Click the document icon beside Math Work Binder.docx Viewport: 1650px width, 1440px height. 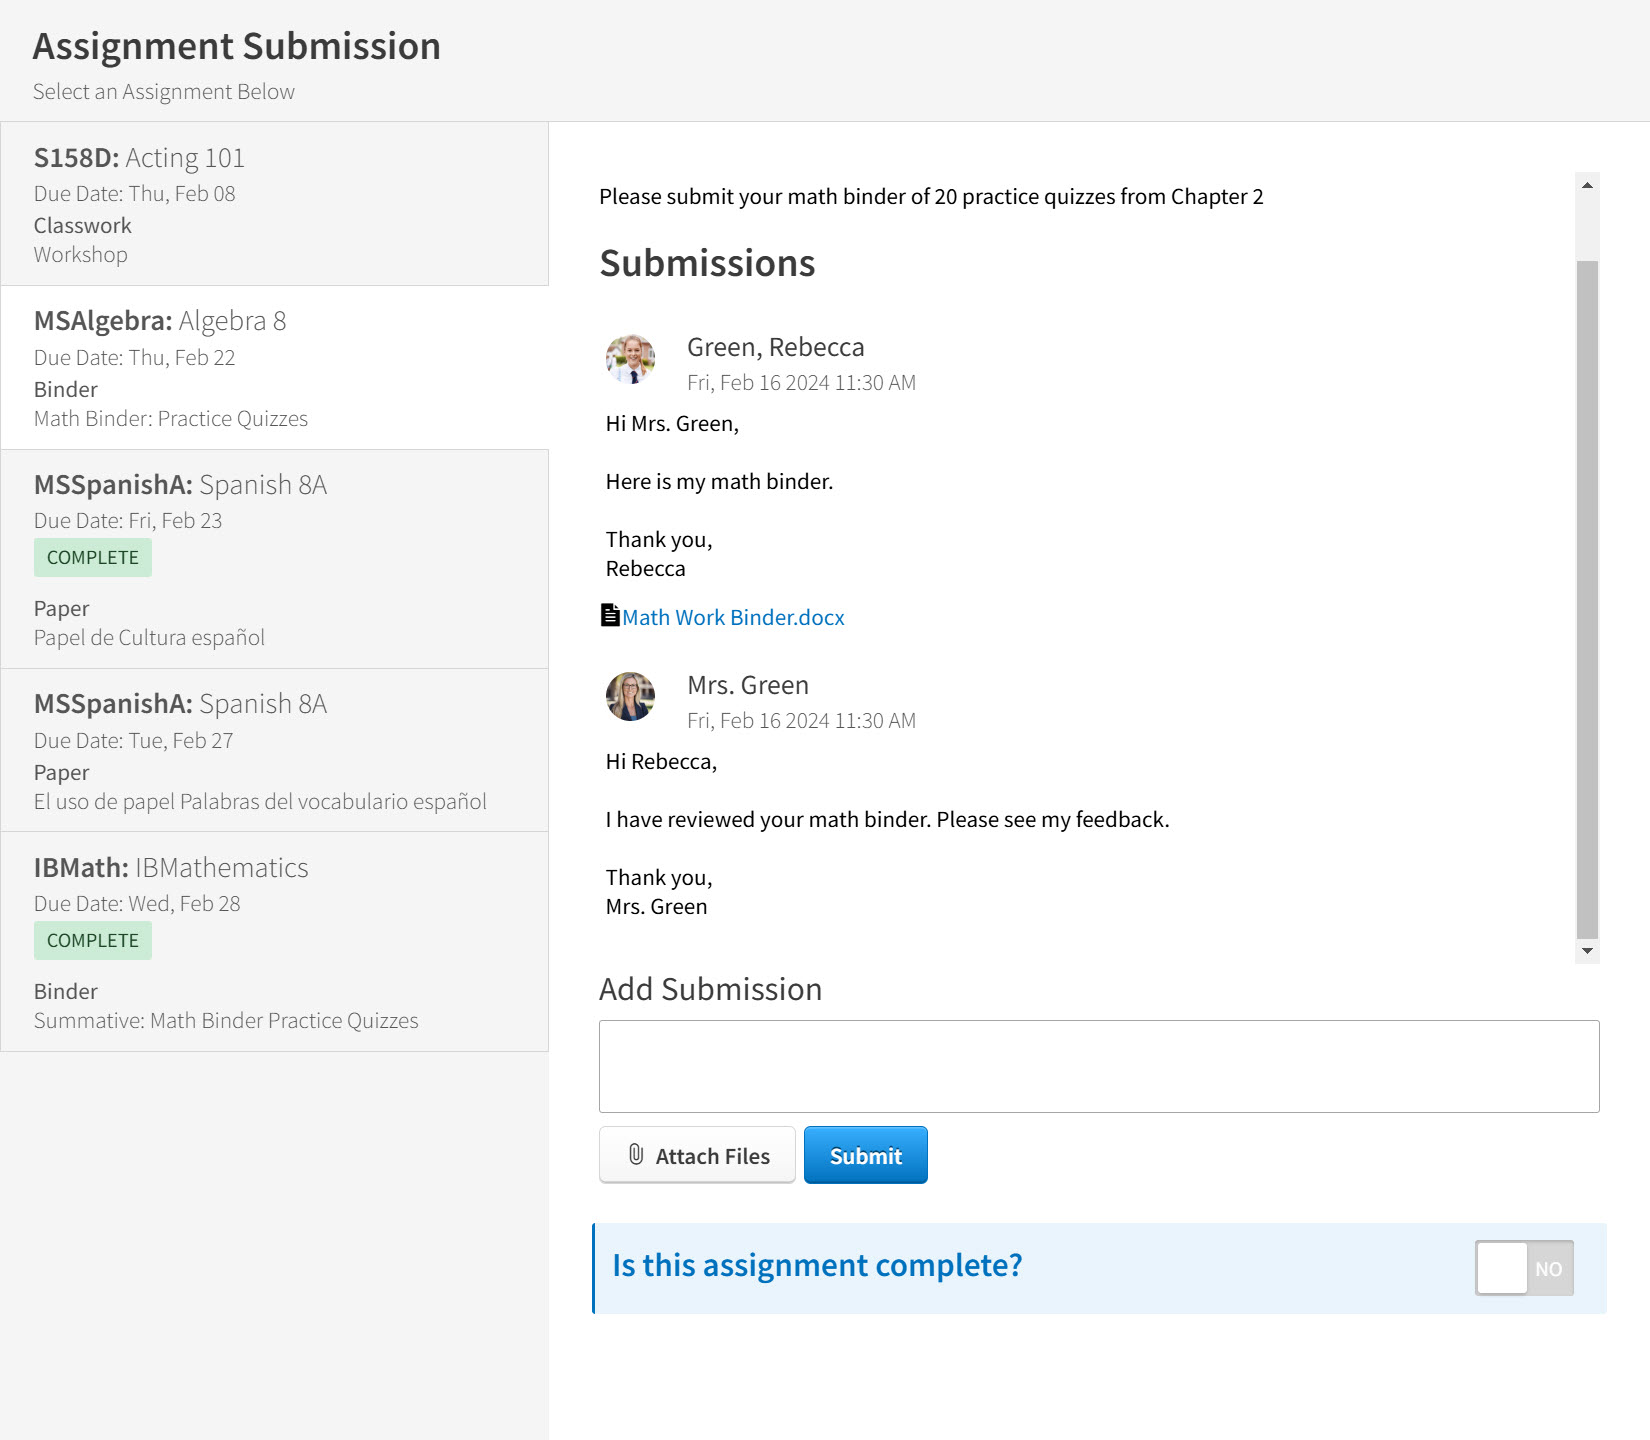610,615
